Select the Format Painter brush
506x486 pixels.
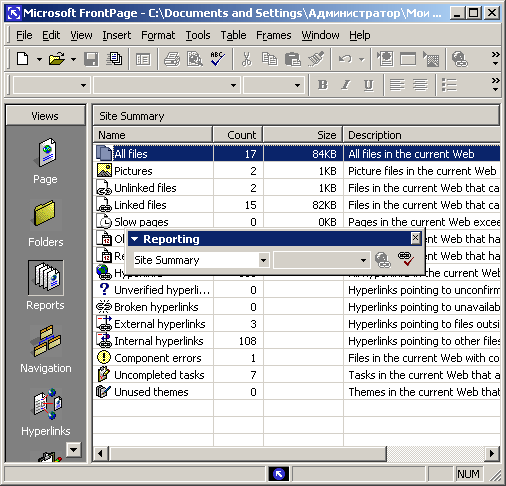pyautogui.click(x=316, y=59)
